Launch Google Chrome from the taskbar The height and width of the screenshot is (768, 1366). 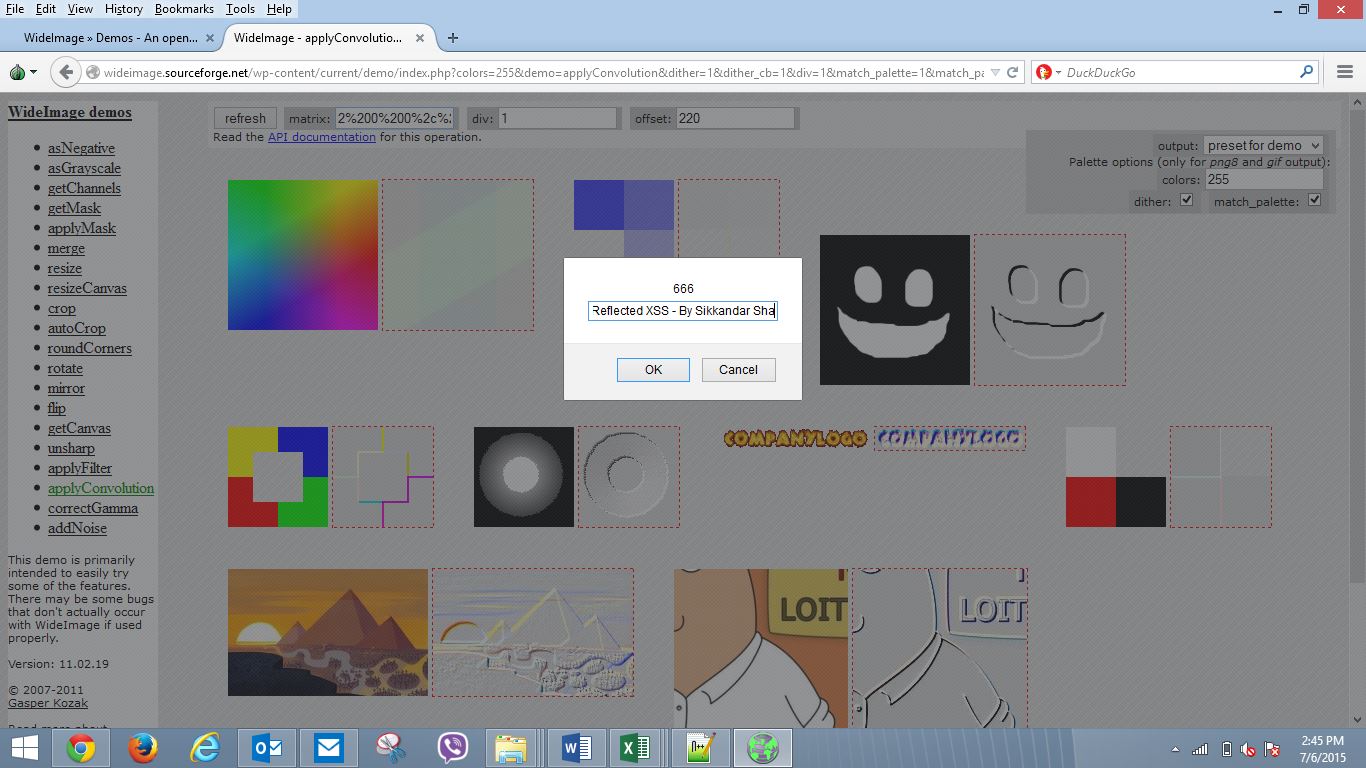point(81,748)
